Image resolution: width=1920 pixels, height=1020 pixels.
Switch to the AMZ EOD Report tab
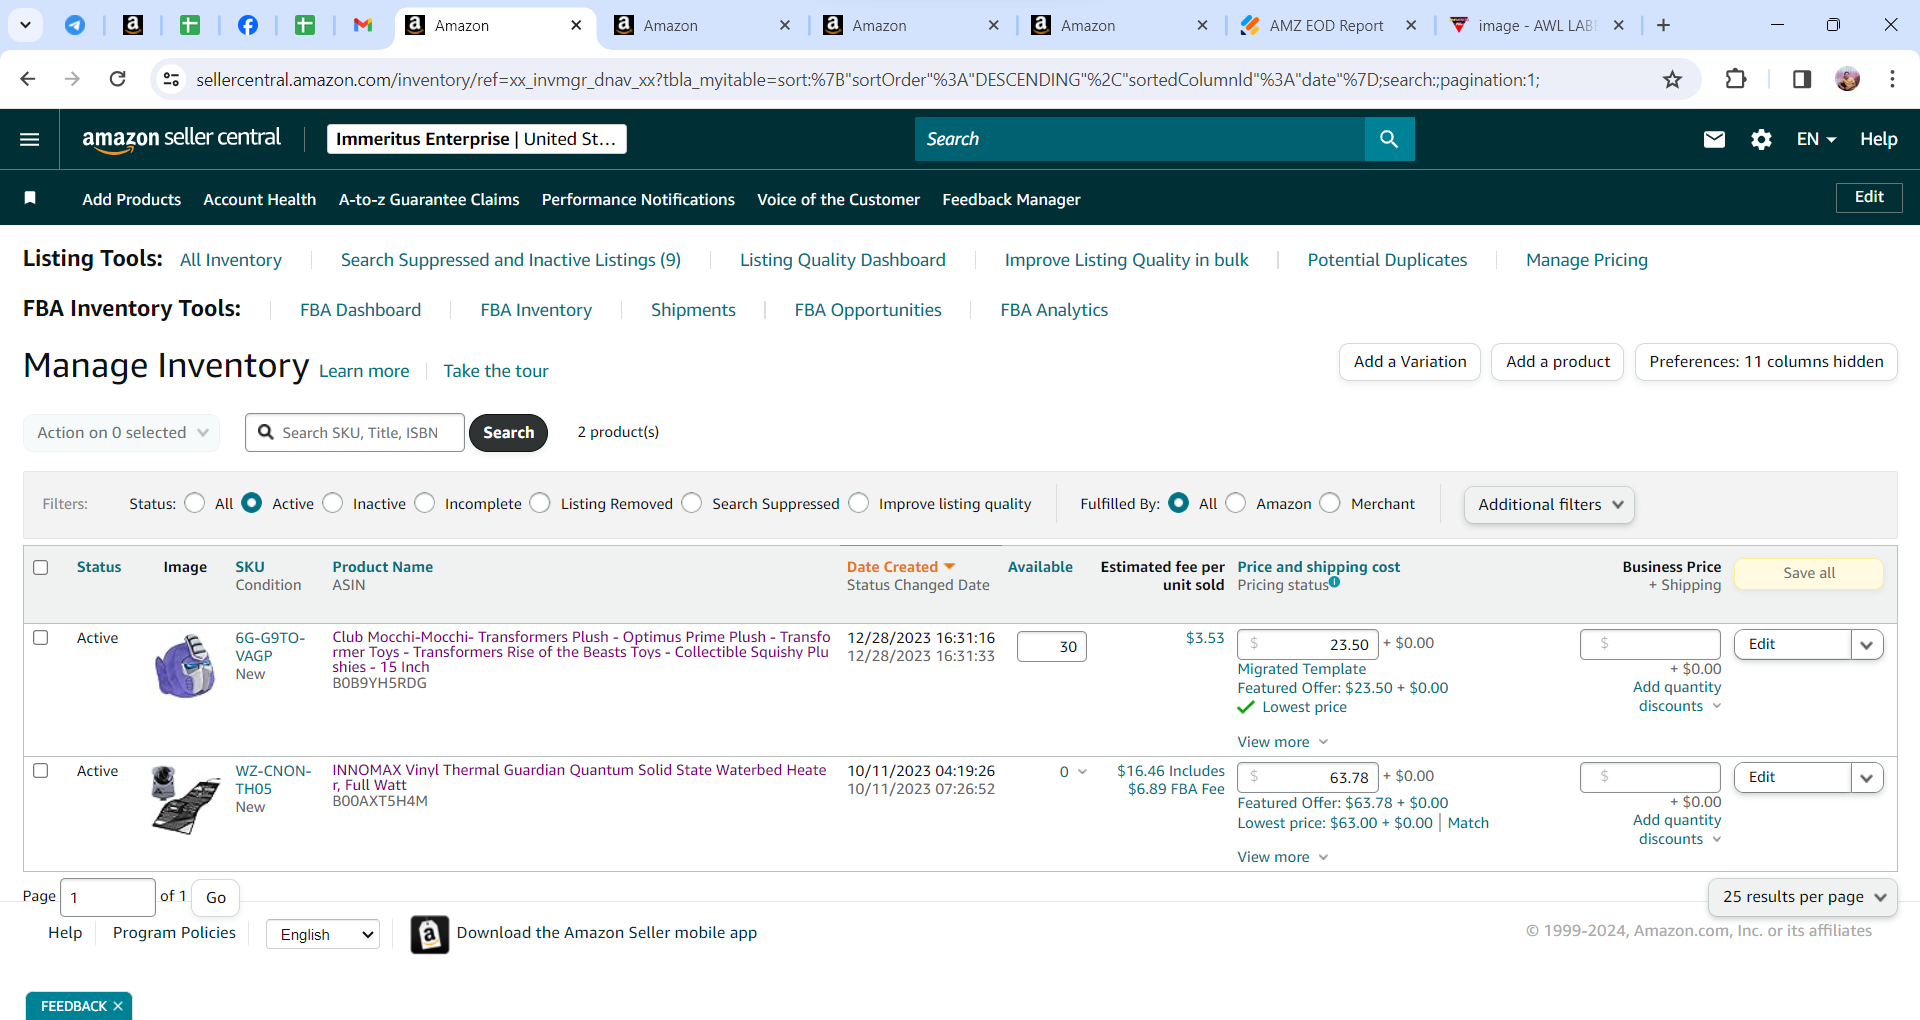click(x=1327, y=25)
